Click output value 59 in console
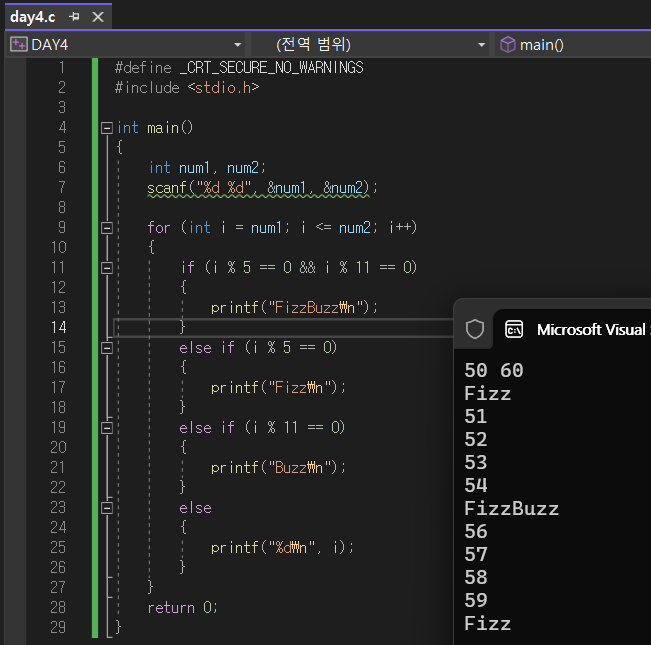Image resolution: width=651 pixels, height=645 pixels. [476, 601]
